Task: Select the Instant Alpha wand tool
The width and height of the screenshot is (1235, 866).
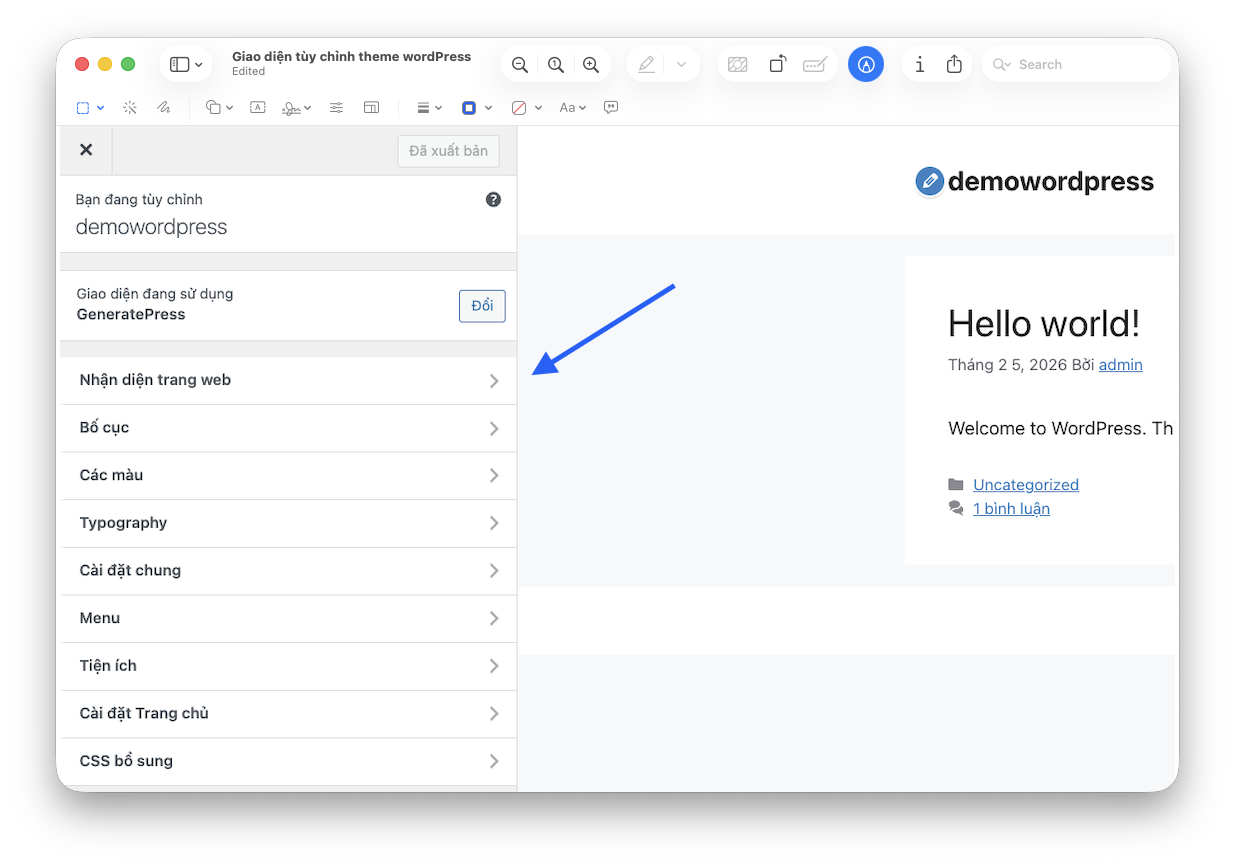Action: click(x=130, y=108)
